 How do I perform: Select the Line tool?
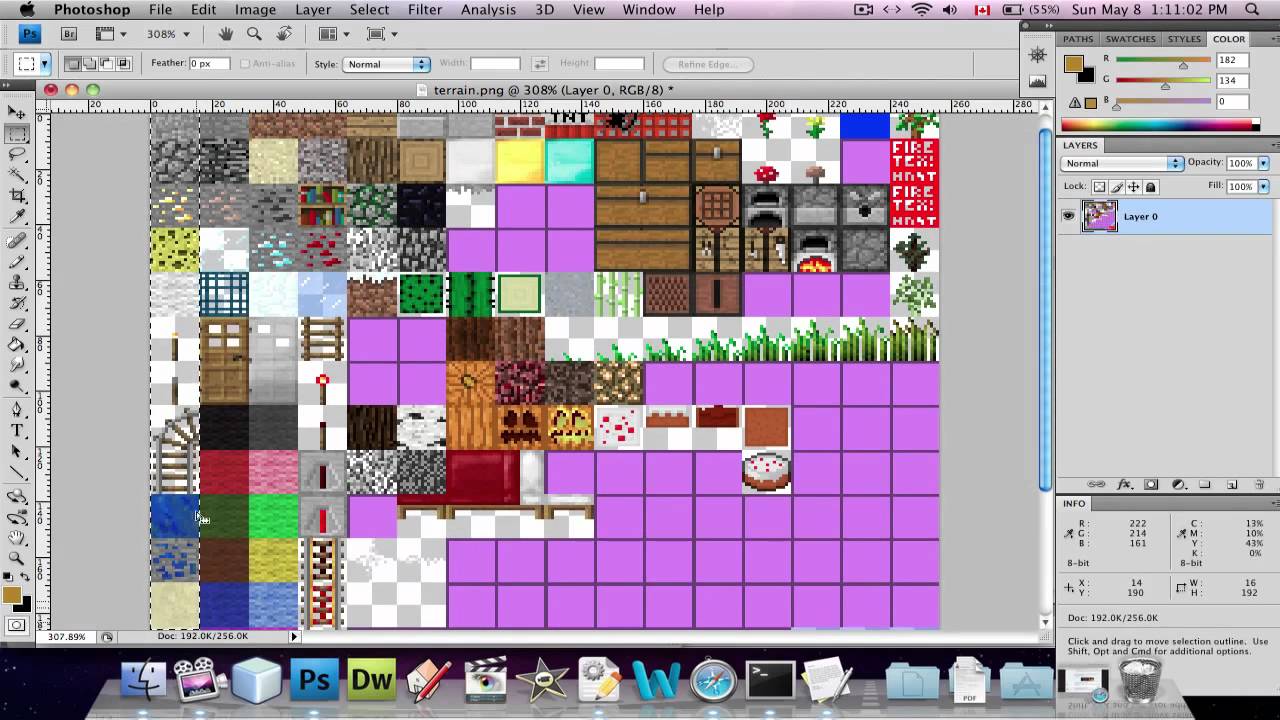(x=17, y=473)
